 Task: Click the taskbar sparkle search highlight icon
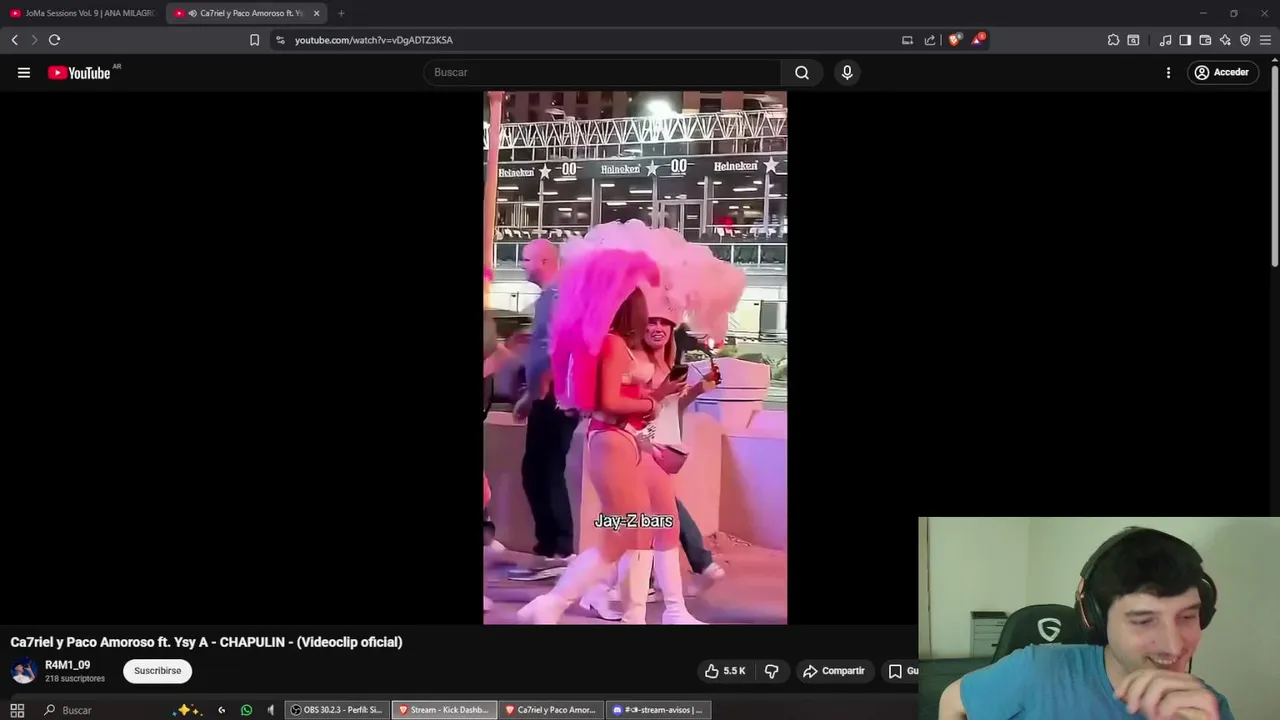(186, 710)
